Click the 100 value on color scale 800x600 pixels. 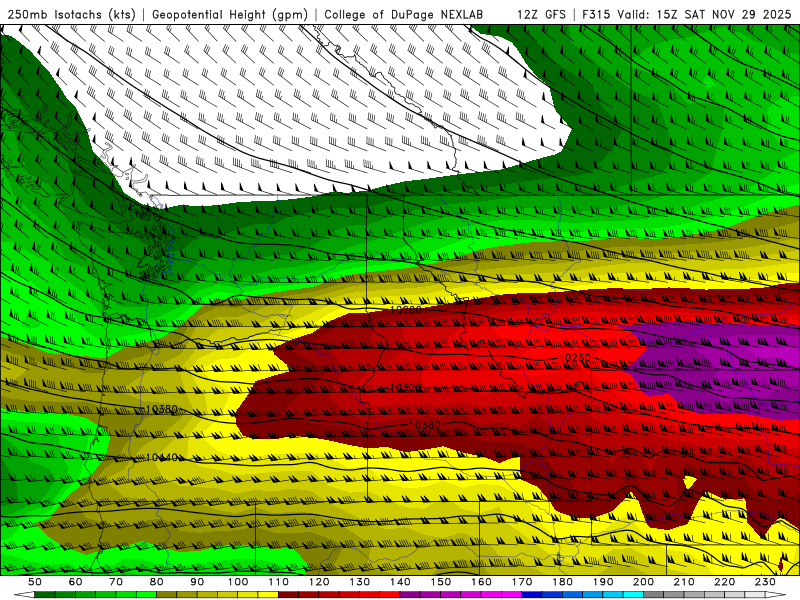coord(238,582)
